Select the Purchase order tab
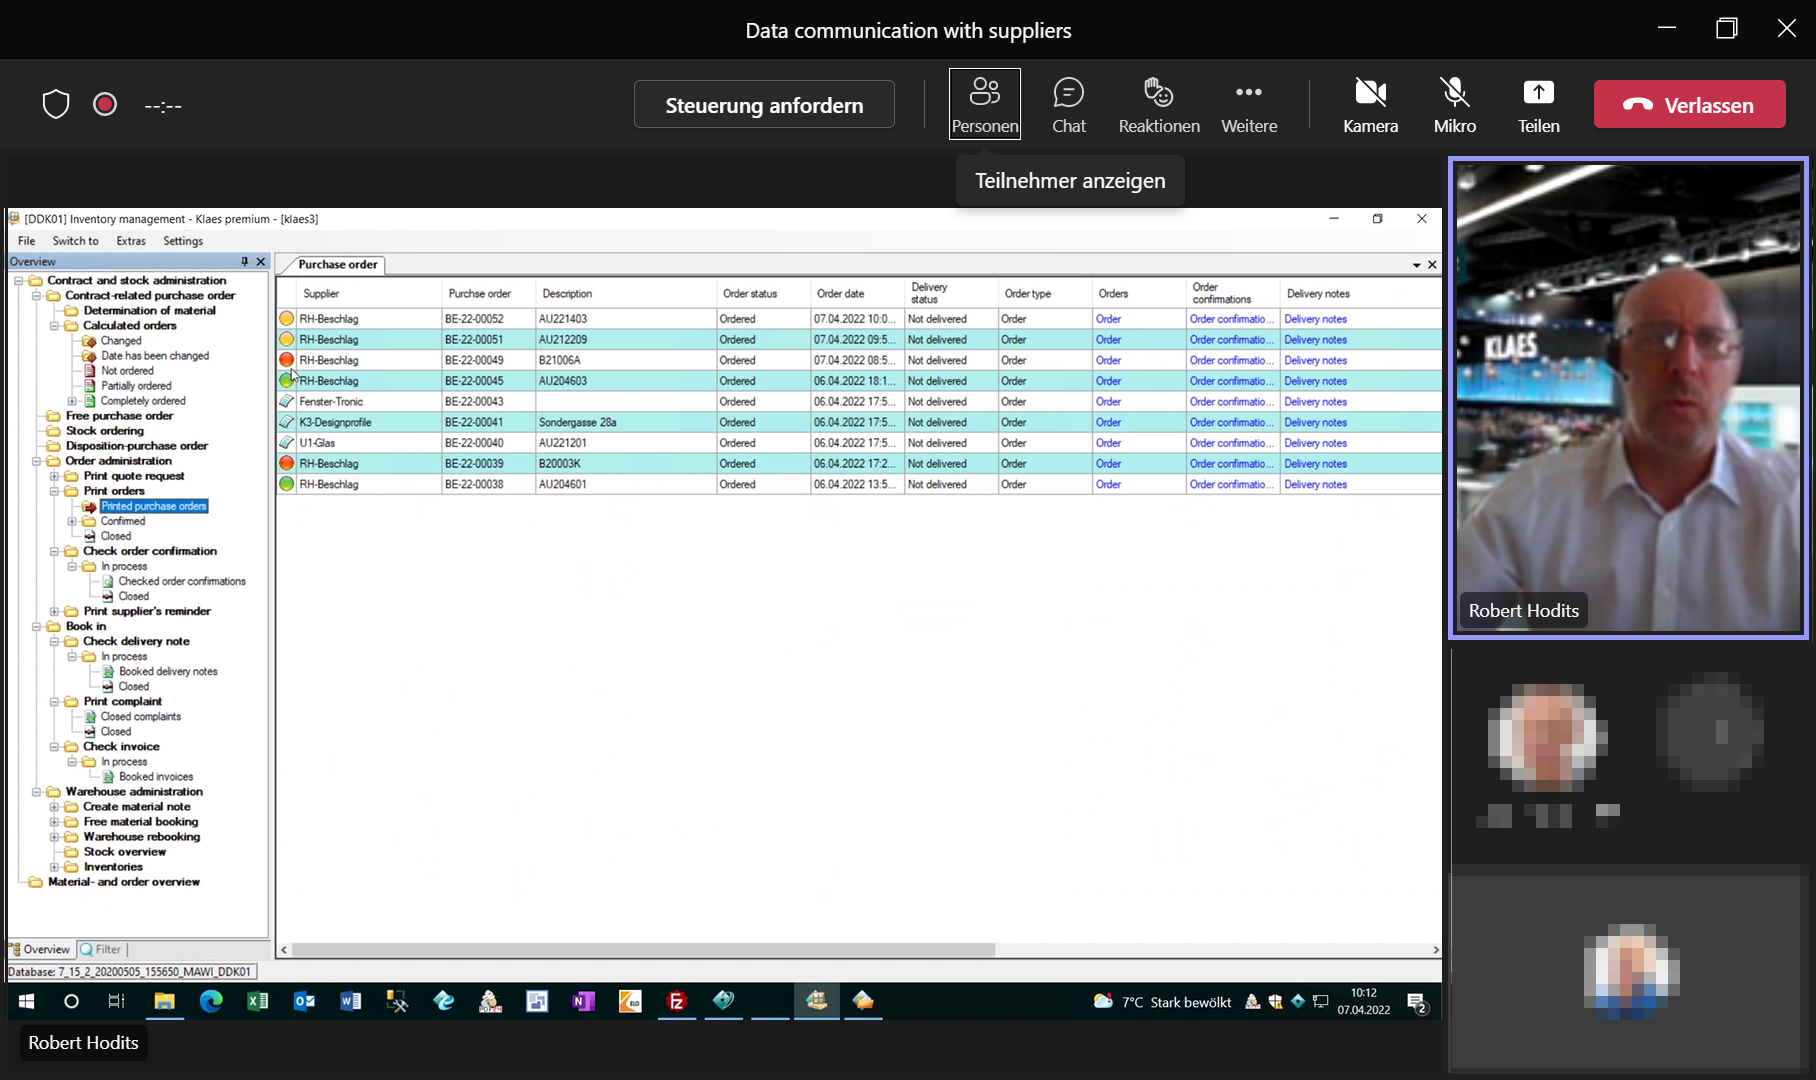Image resolution: width=1816 pixels, height=1080 pixels. coord(337,265)
